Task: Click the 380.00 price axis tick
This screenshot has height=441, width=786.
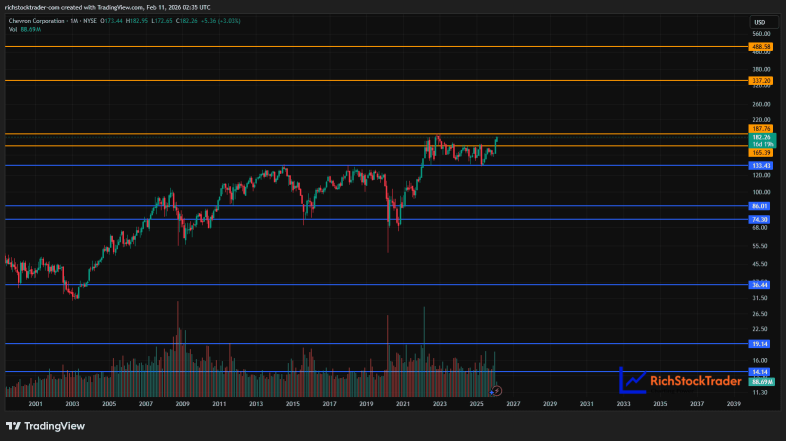Action: point(760,70)
